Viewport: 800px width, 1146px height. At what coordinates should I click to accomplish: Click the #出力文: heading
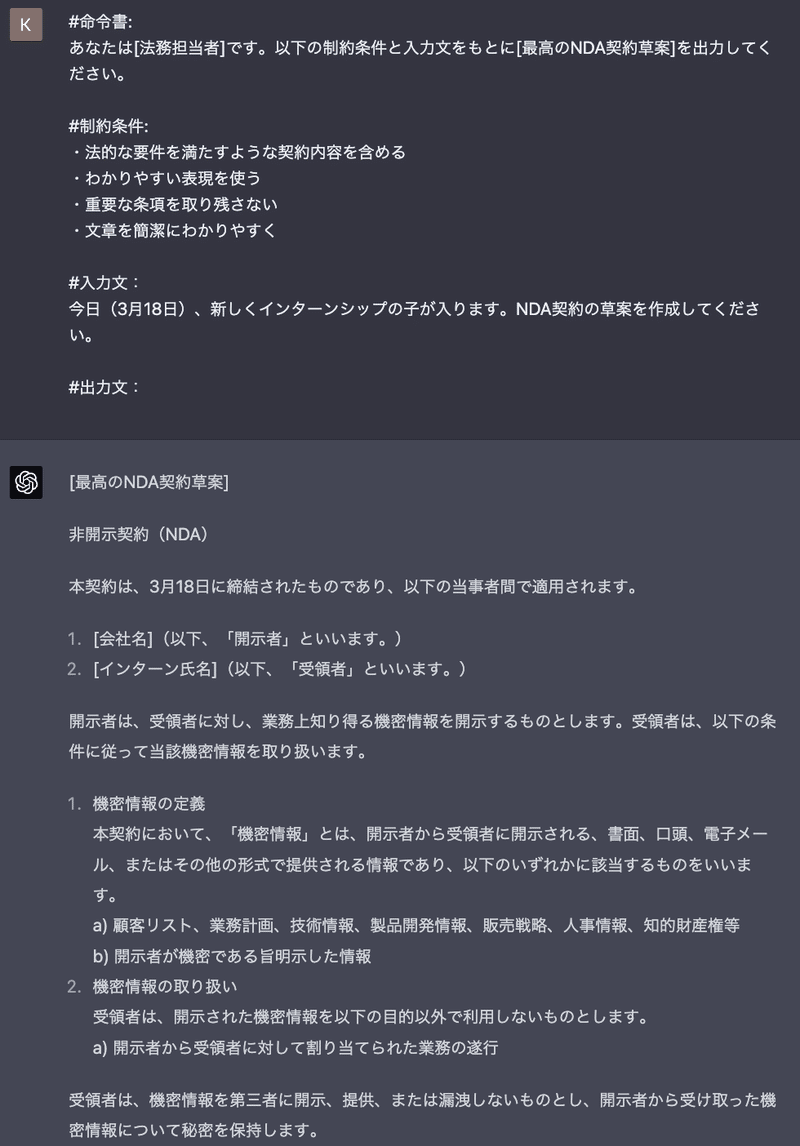[x=104, y=387]
